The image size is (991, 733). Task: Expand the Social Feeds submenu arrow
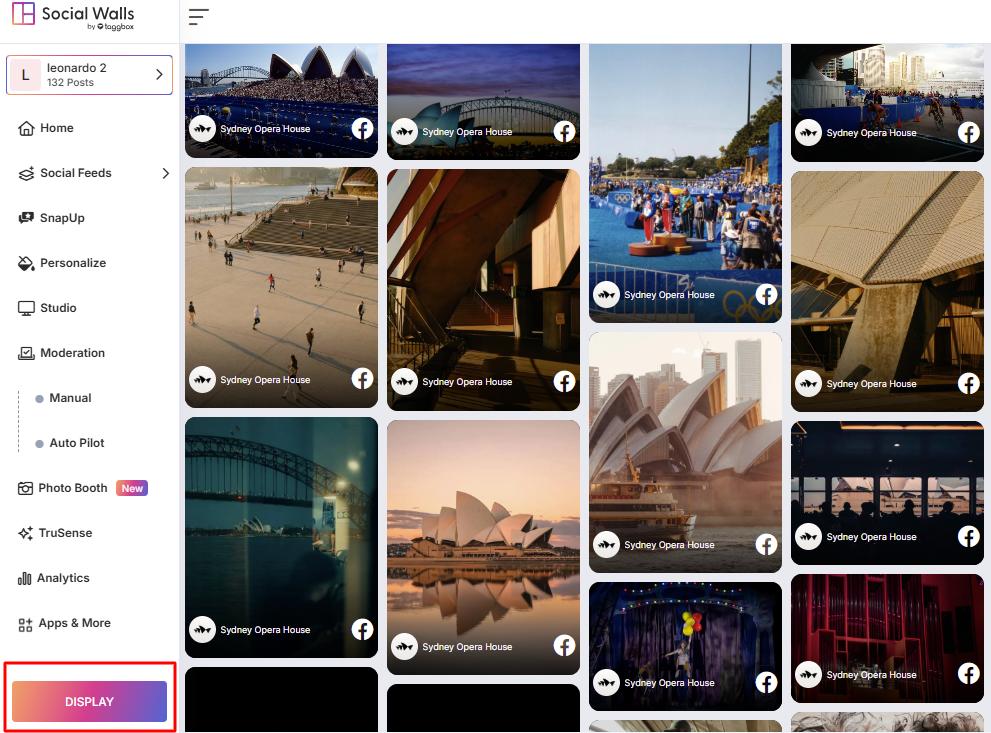[x=165, y=173]
